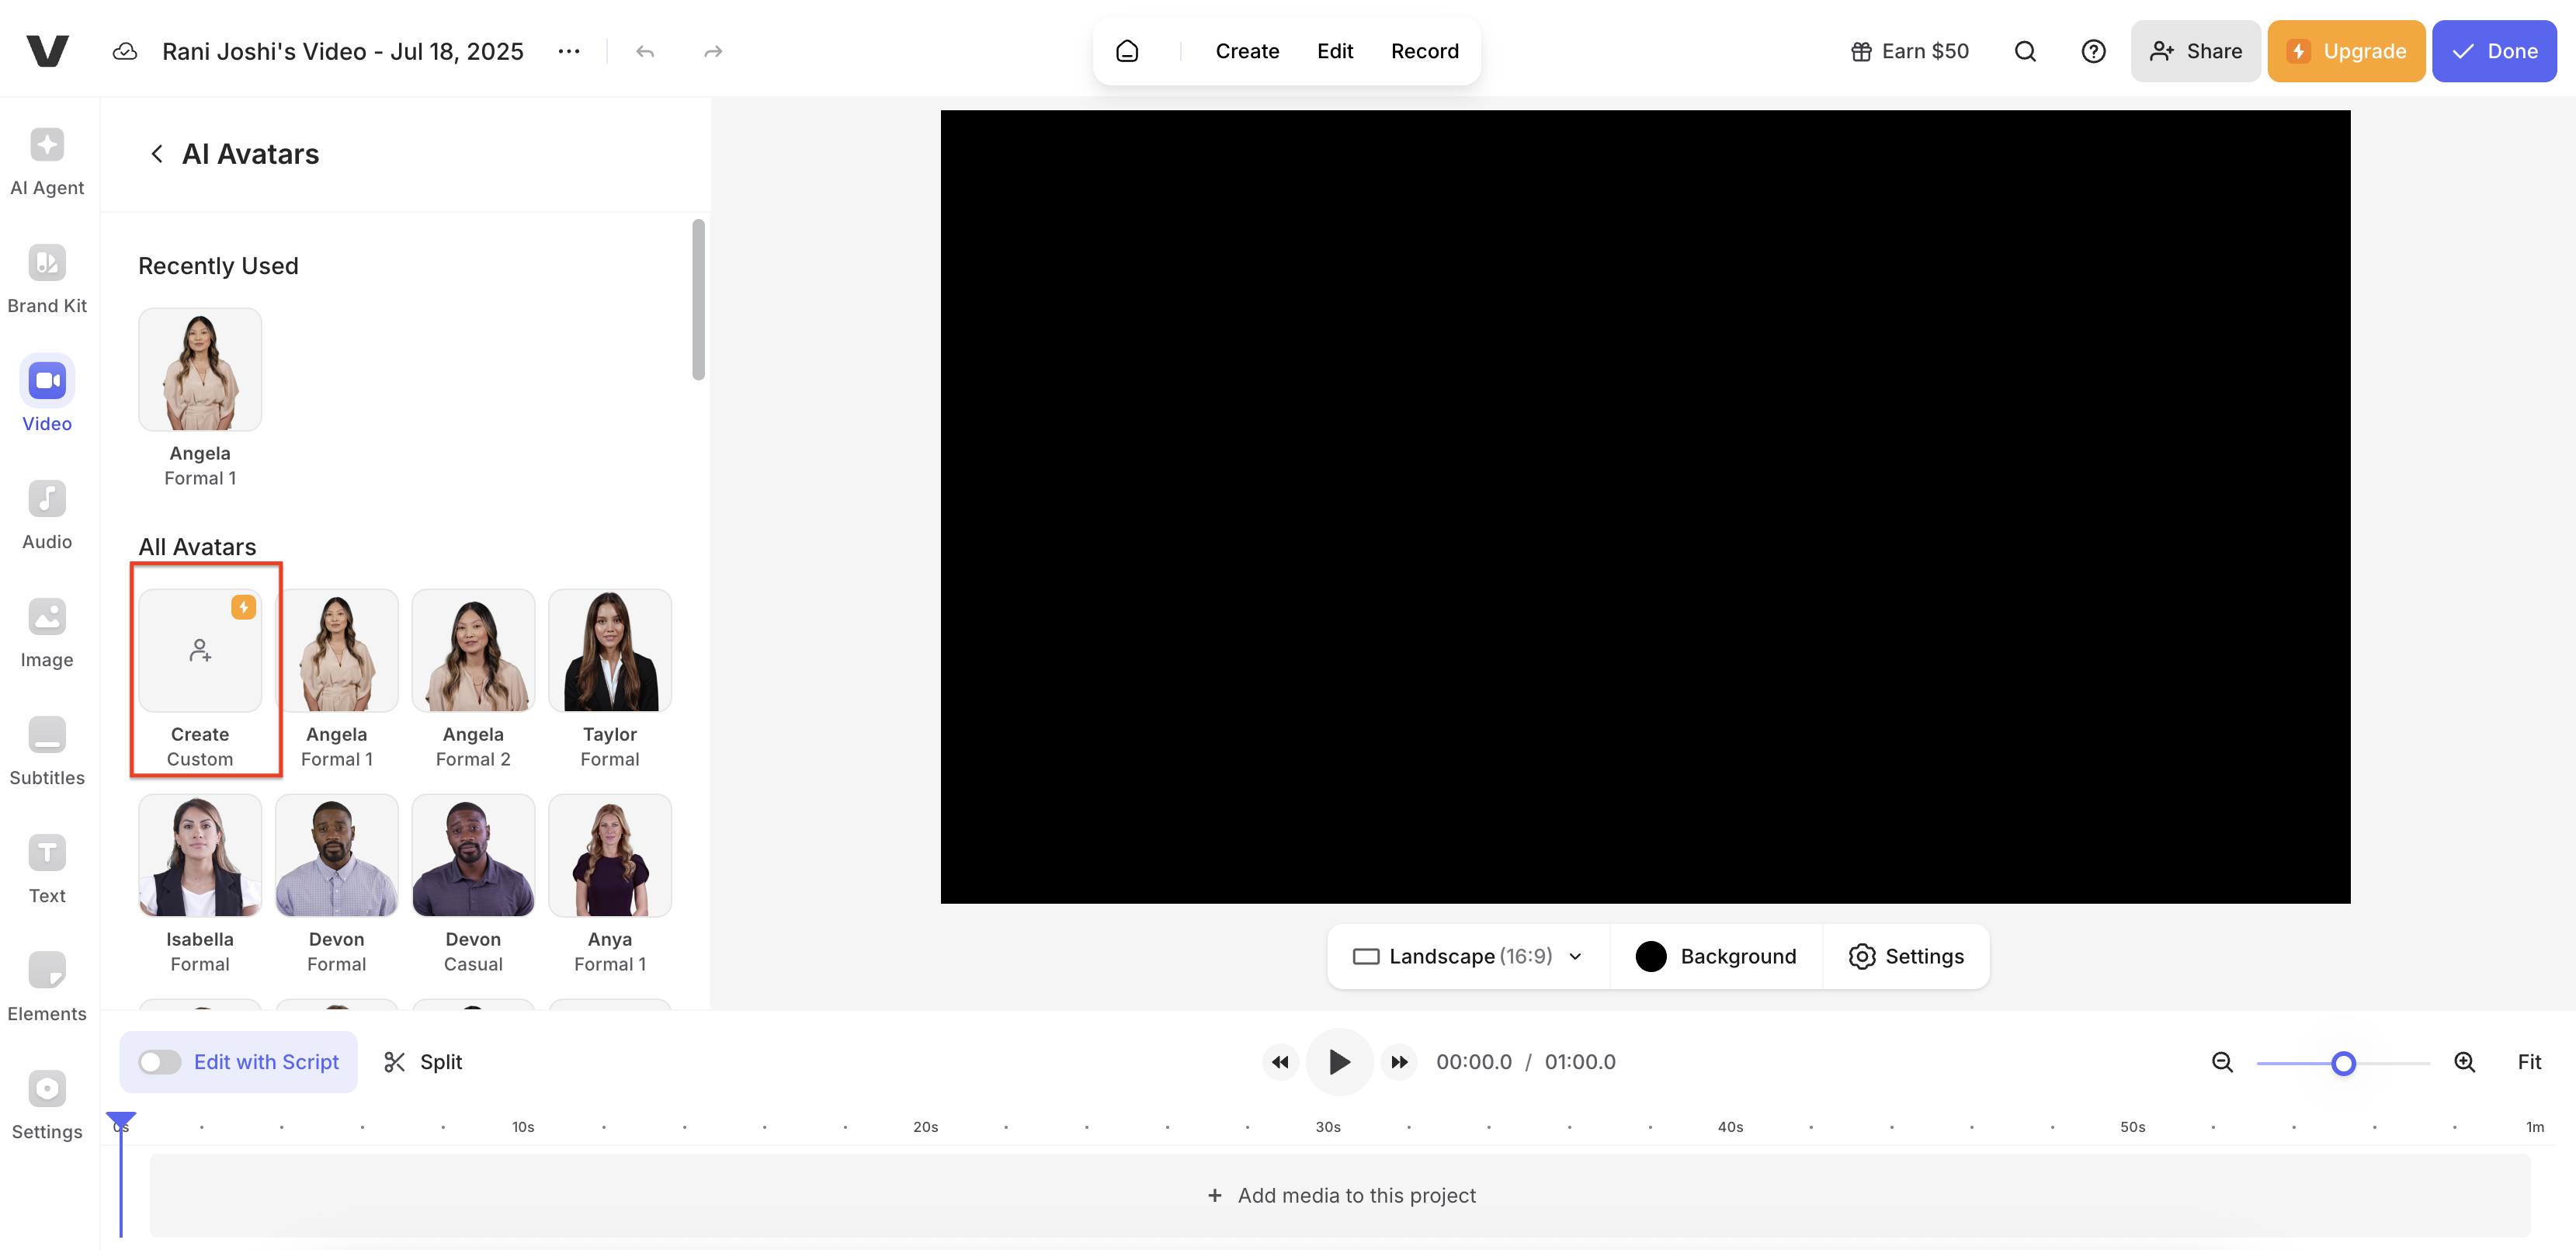Open the project options via ellipsis menu
This screenshot has height=1250, width=2576.
click(568, 50)
